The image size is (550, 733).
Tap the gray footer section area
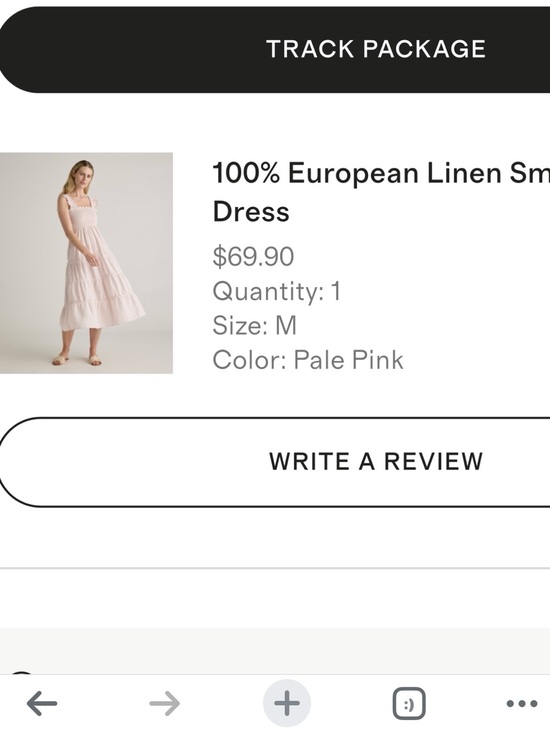pos(275,651)
